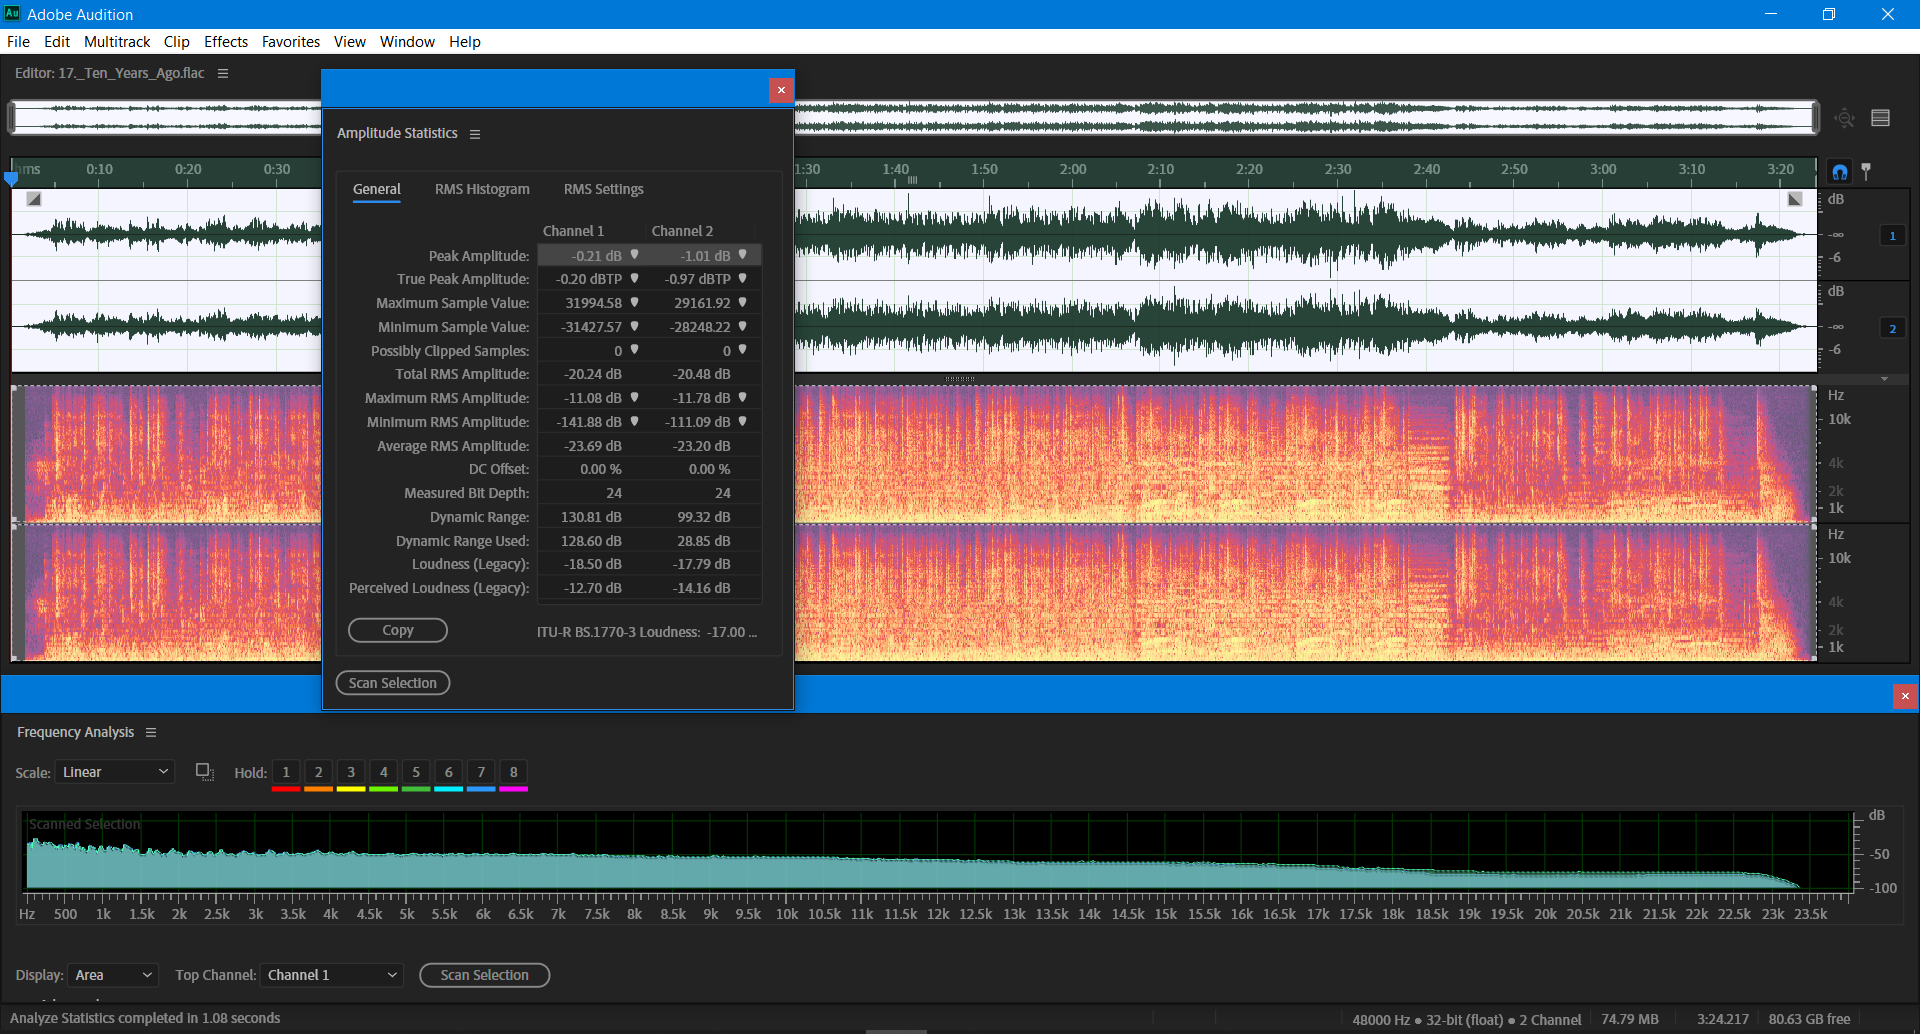
Task: Select the red Hold 1 color swatch
Action: click(285, 788)
